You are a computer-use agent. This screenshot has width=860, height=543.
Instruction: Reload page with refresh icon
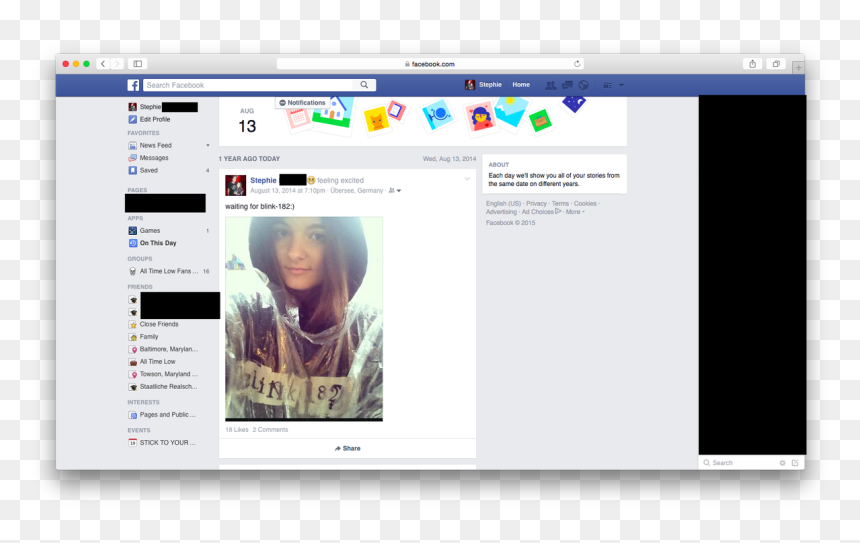pos(577,64)
